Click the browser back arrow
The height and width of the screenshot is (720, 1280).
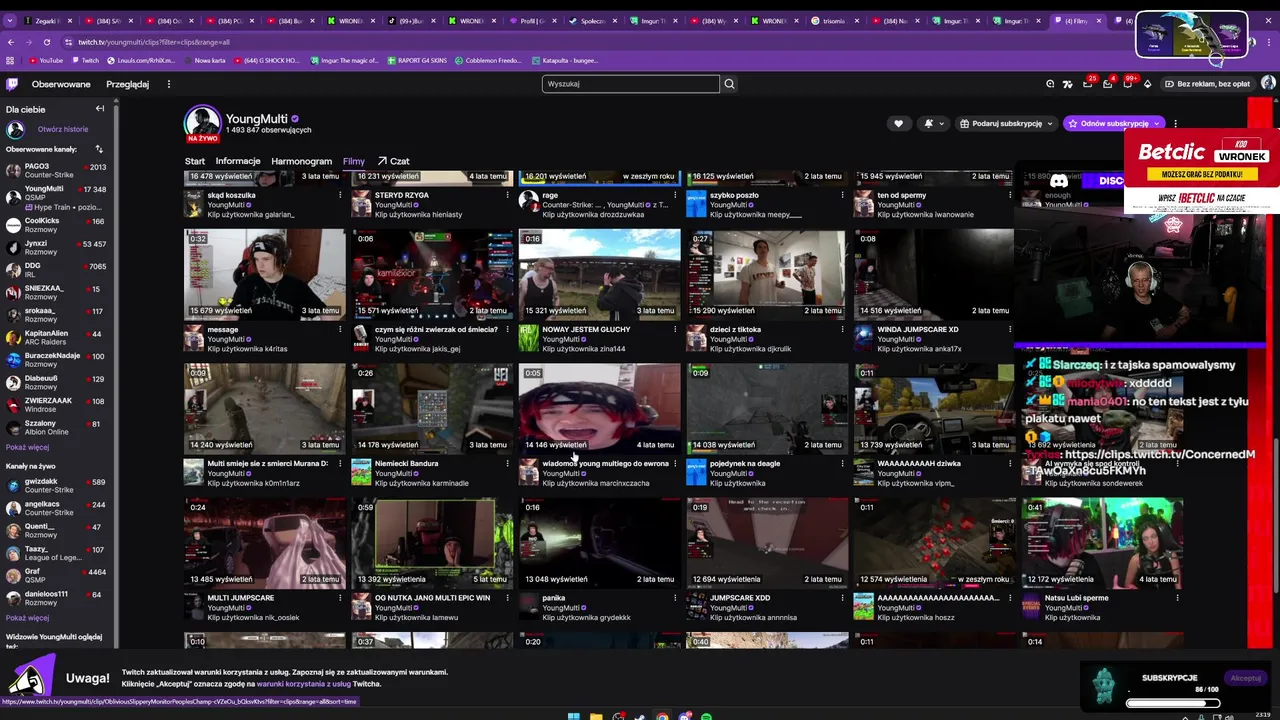[11, 42]
